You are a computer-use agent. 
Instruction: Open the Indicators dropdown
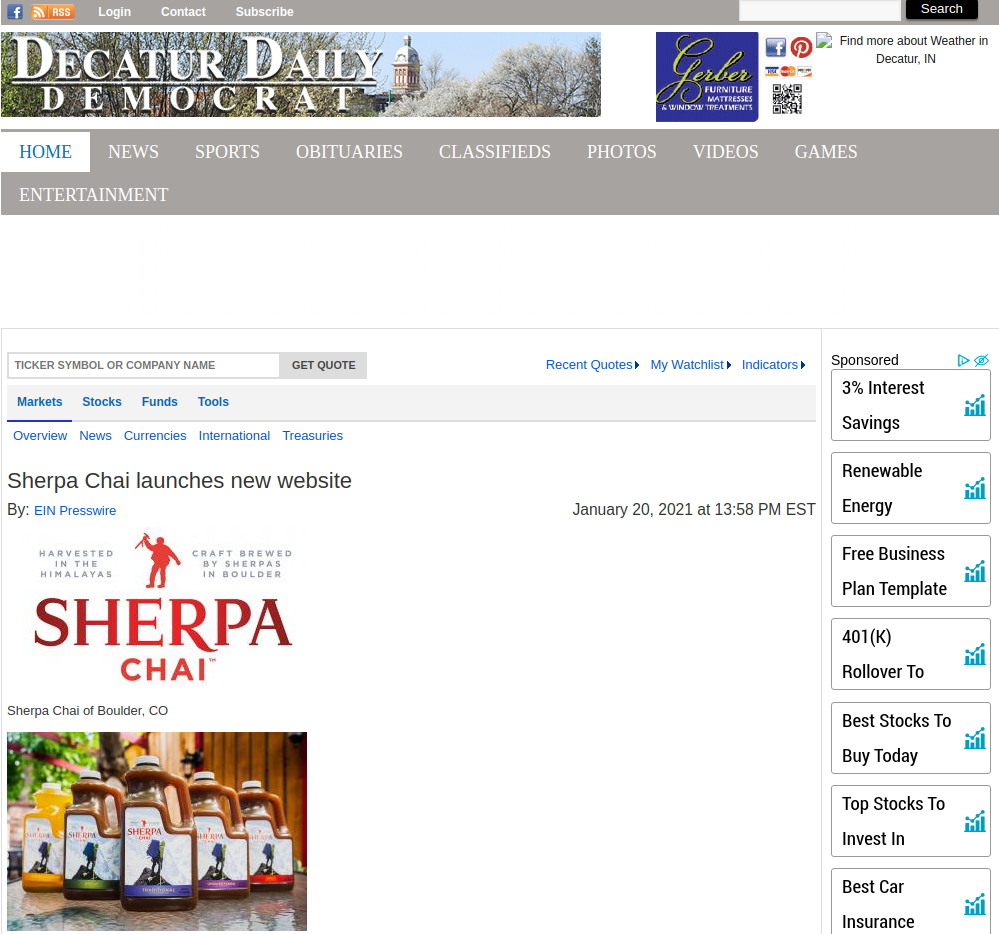(x=773, y=365)
